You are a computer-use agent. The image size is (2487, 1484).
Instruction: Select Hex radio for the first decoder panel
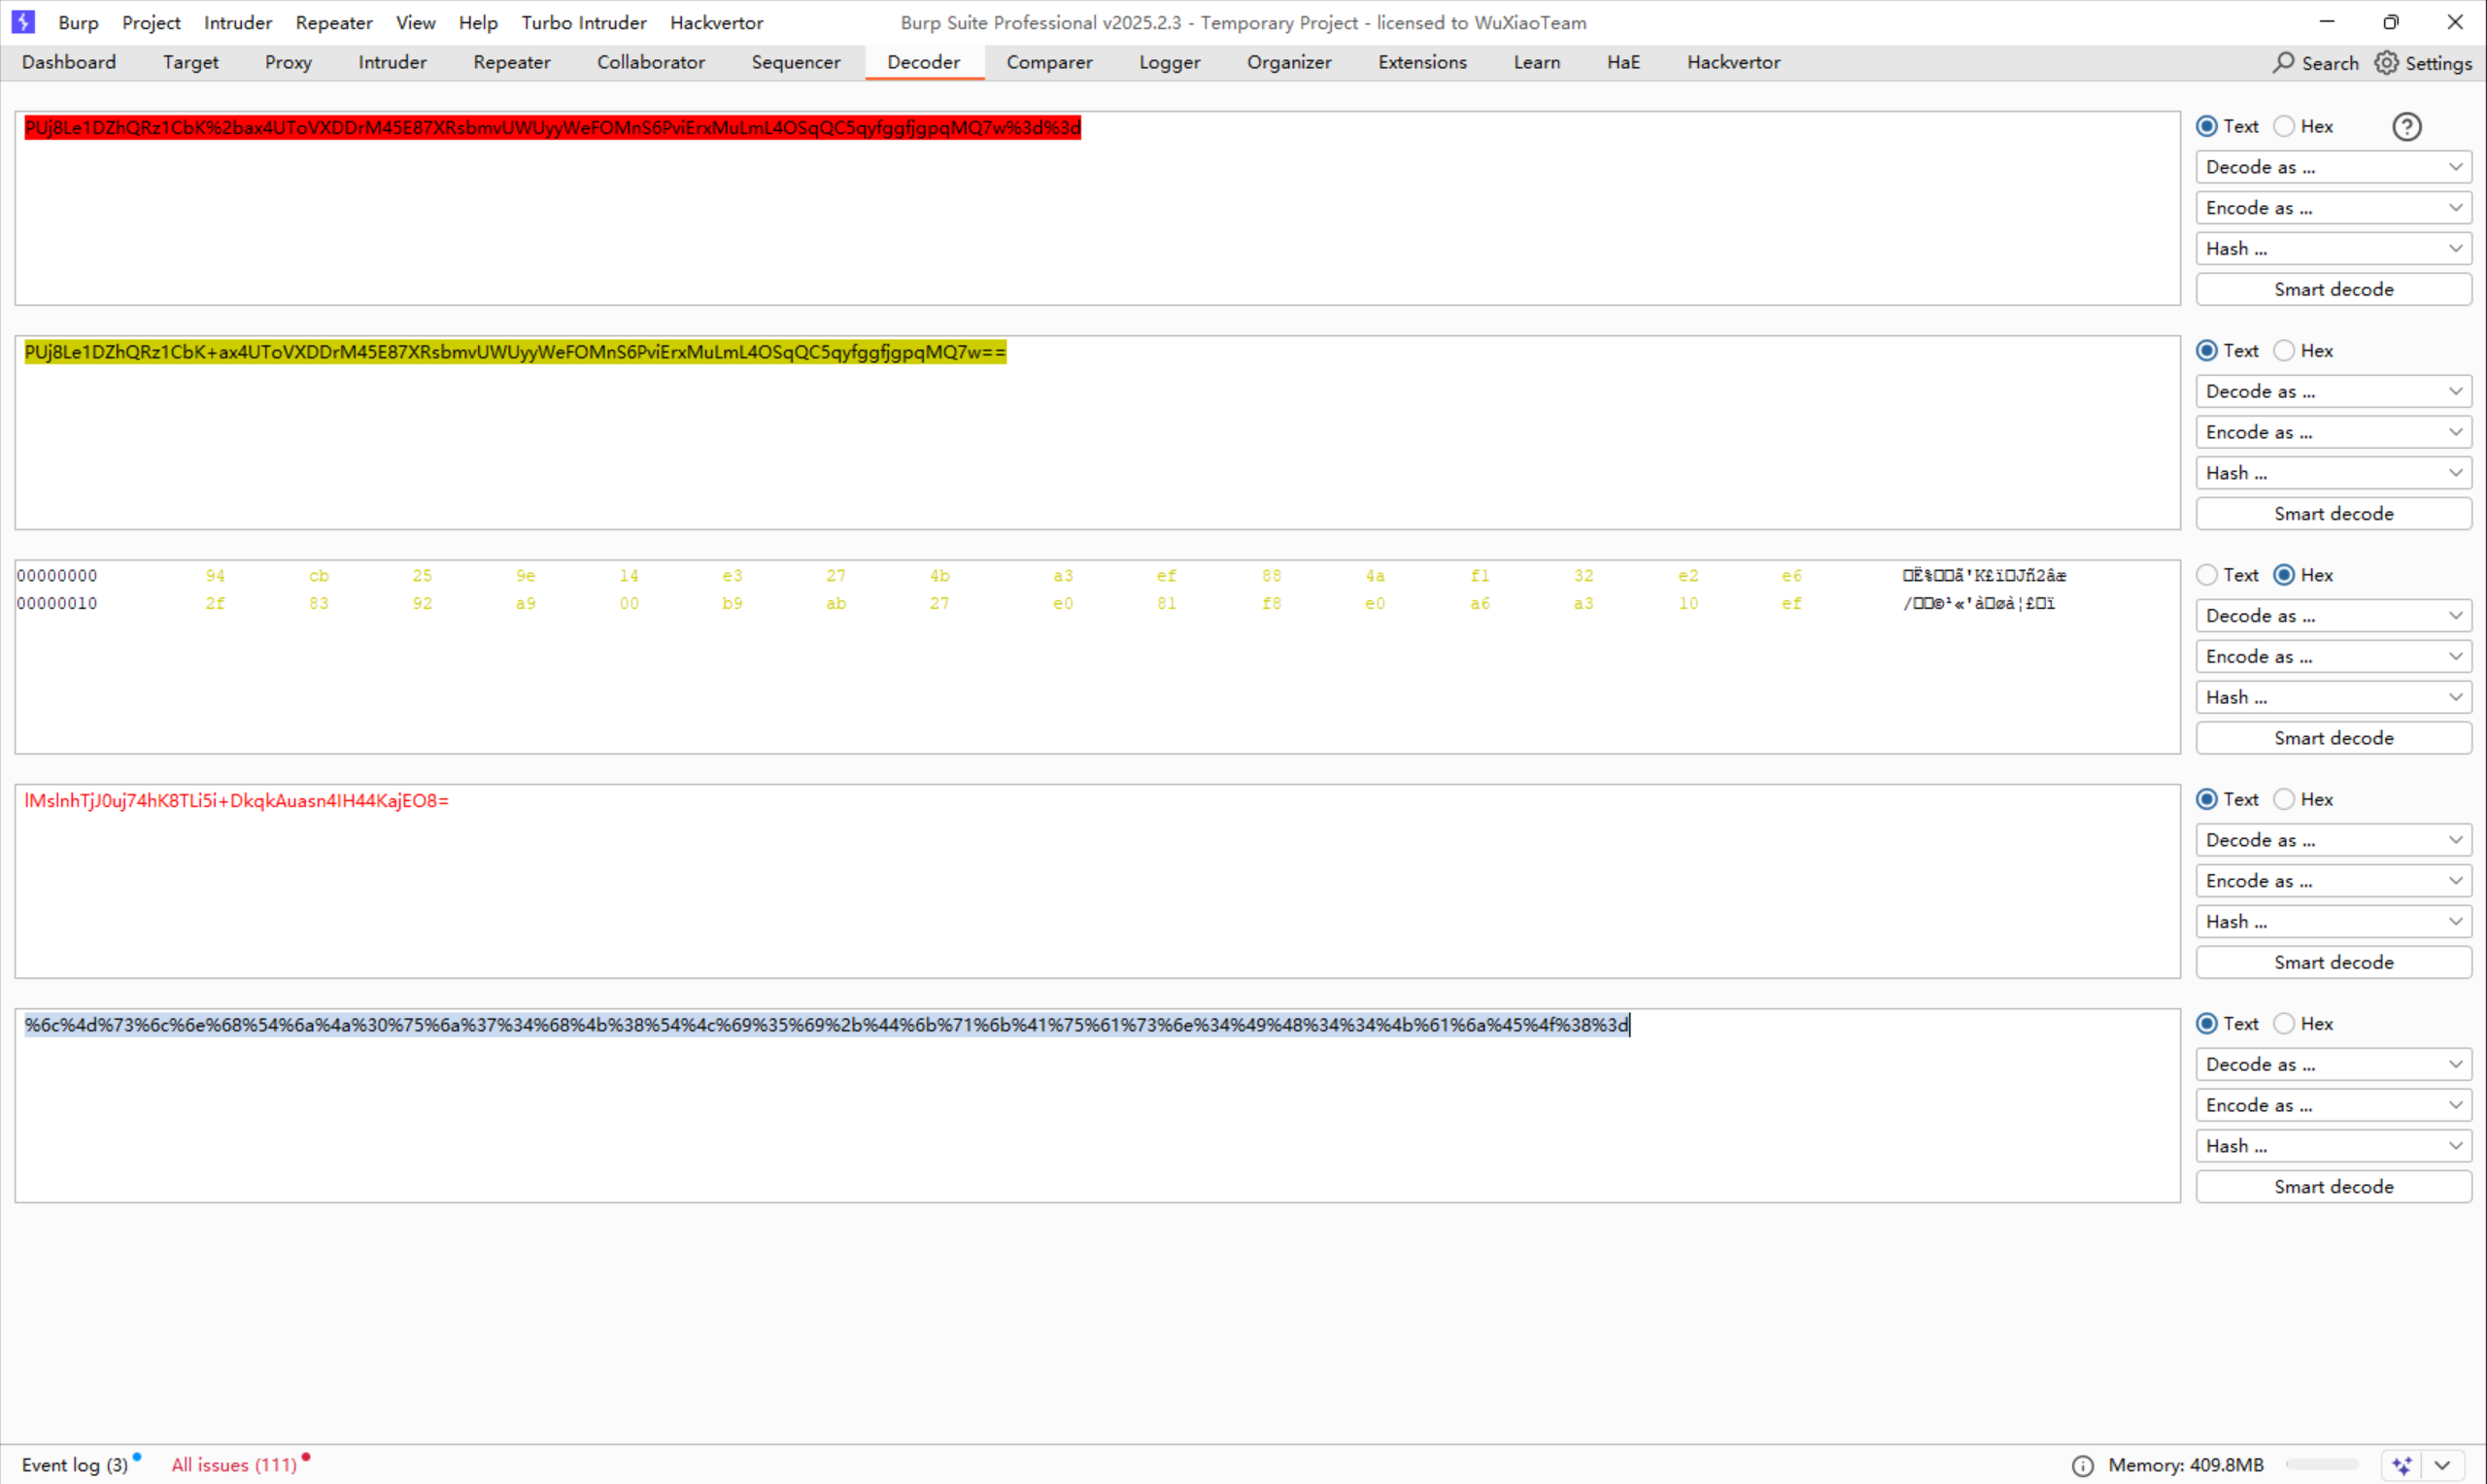coord(2284,126)
